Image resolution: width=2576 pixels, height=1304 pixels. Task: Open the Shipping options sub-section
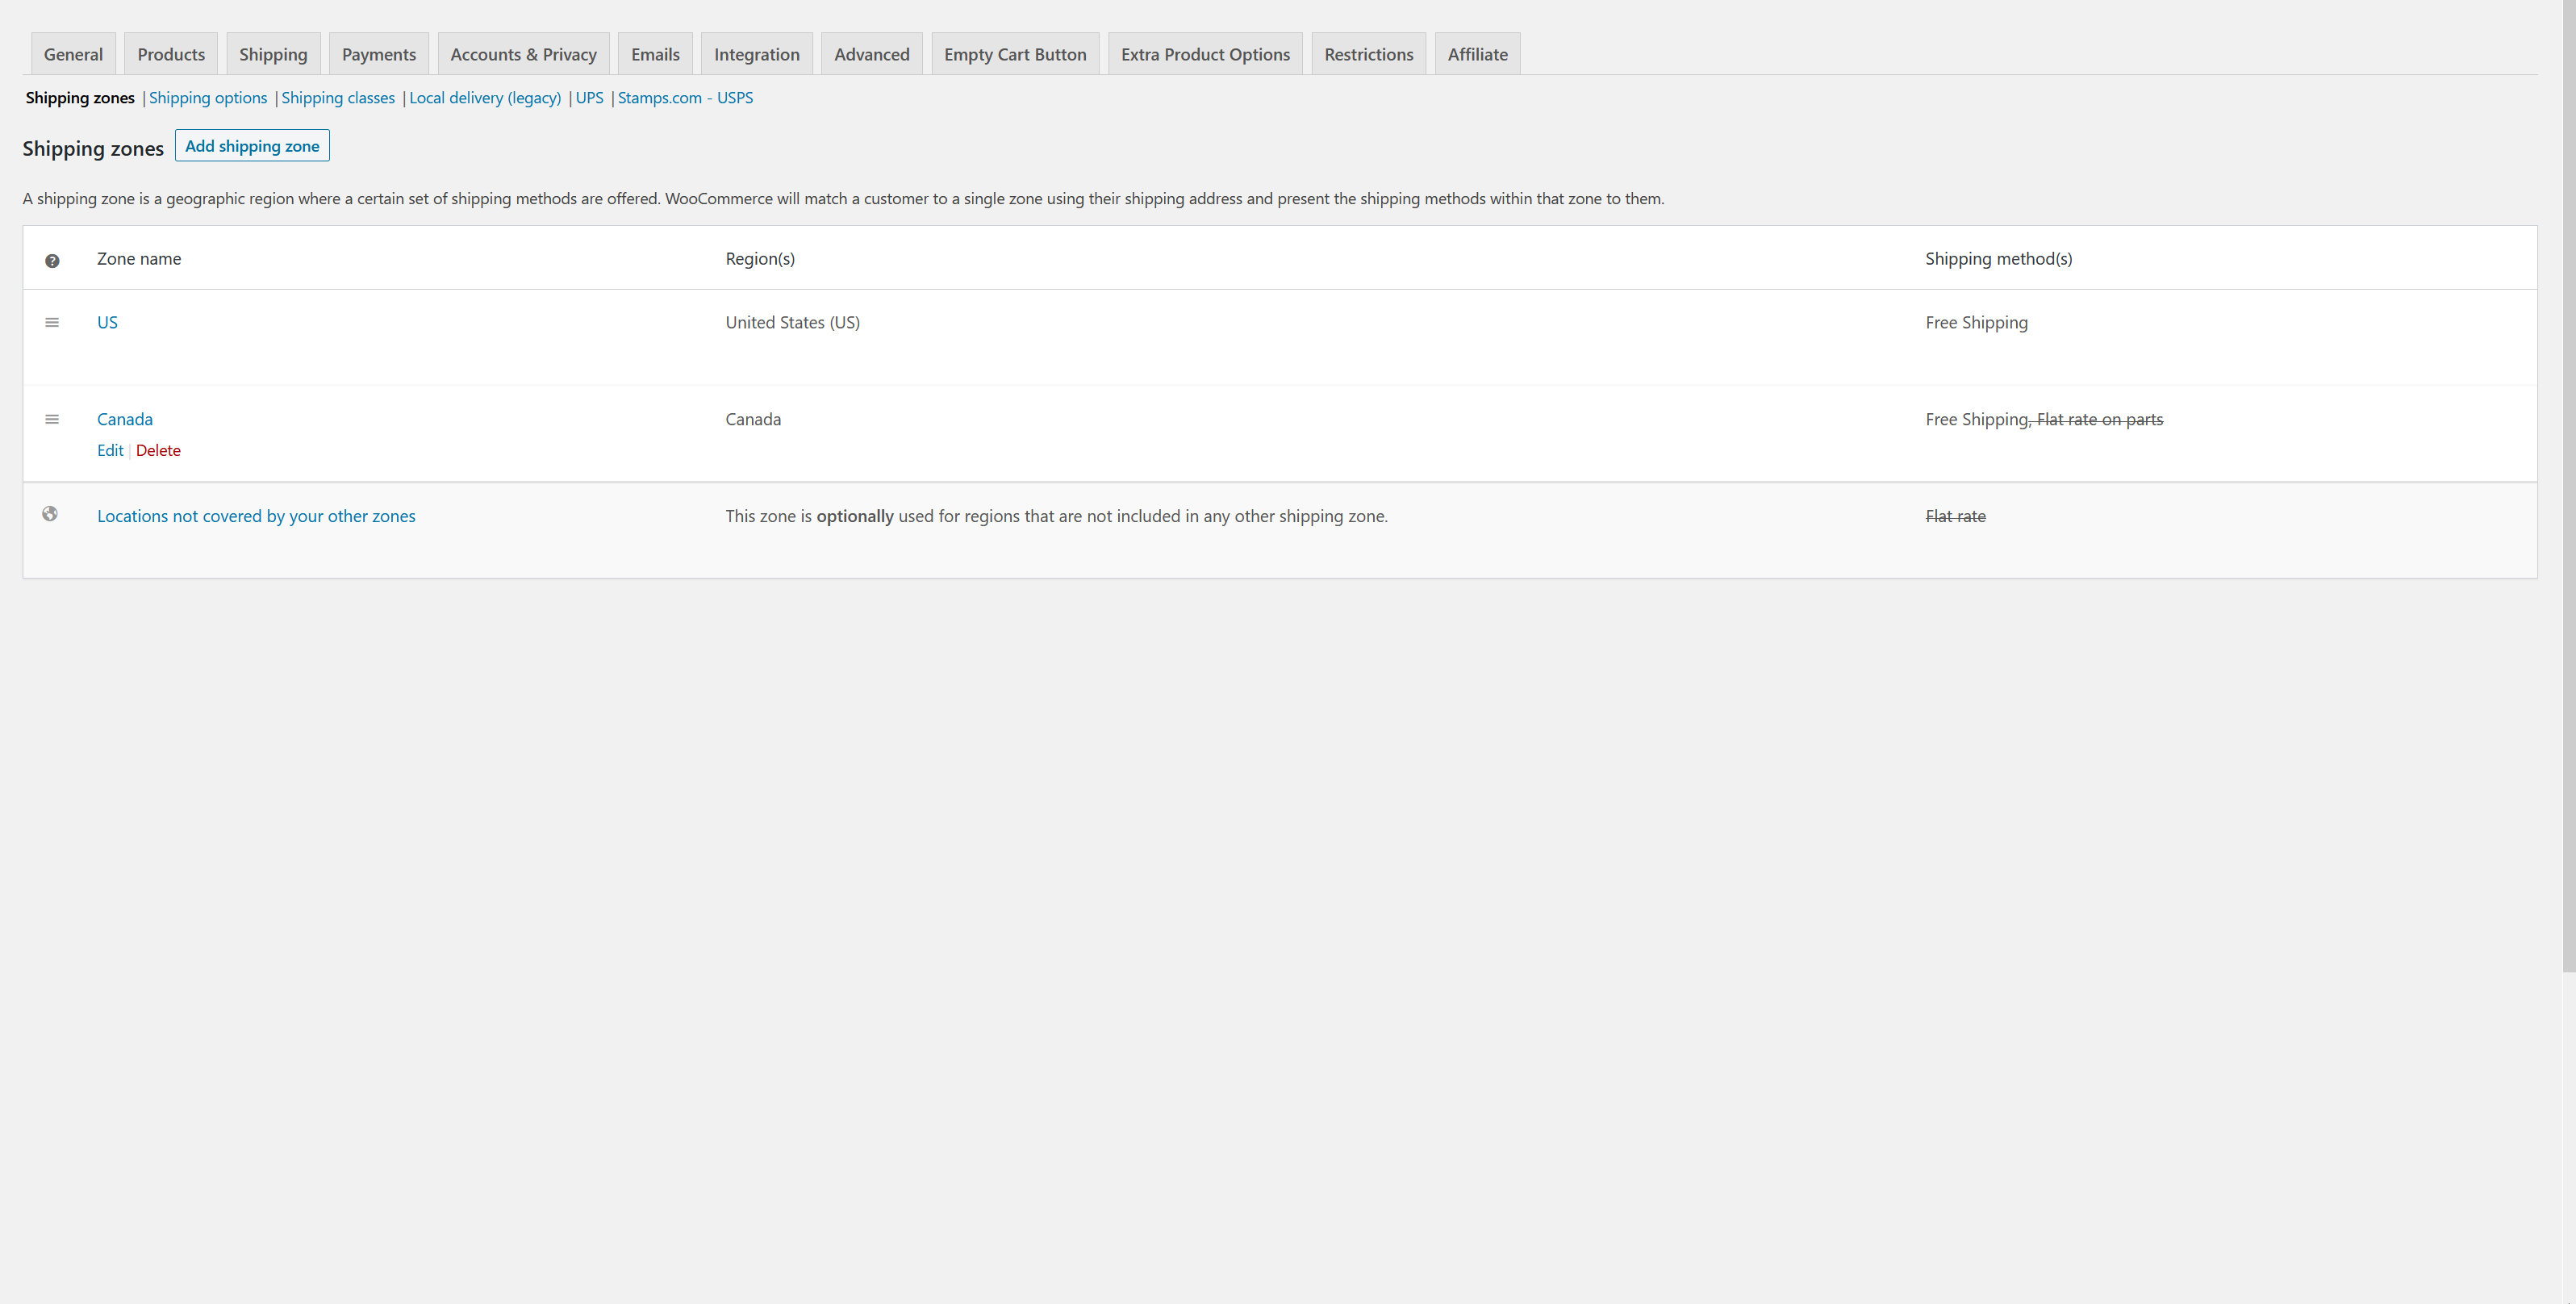(x=208, y=98)
